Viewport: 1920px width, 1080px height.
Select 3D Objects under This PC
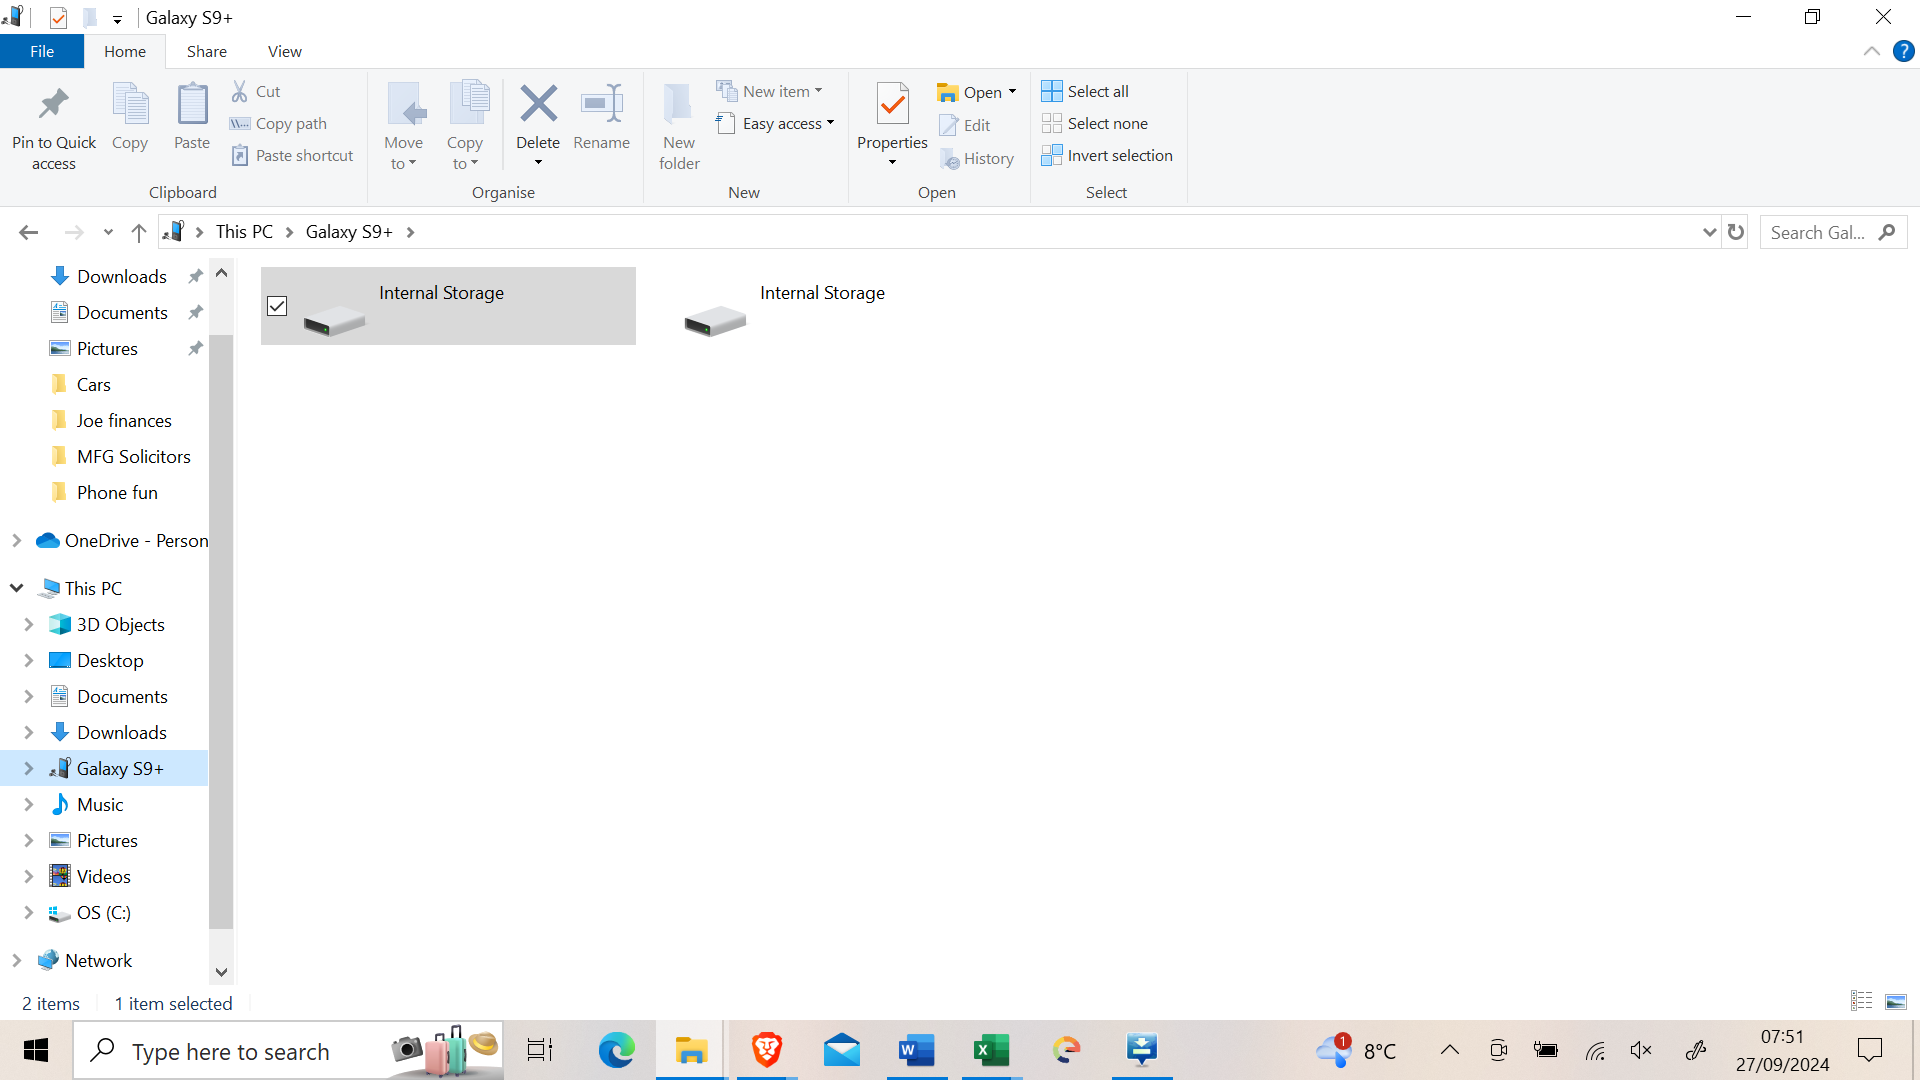pos(120,624)
